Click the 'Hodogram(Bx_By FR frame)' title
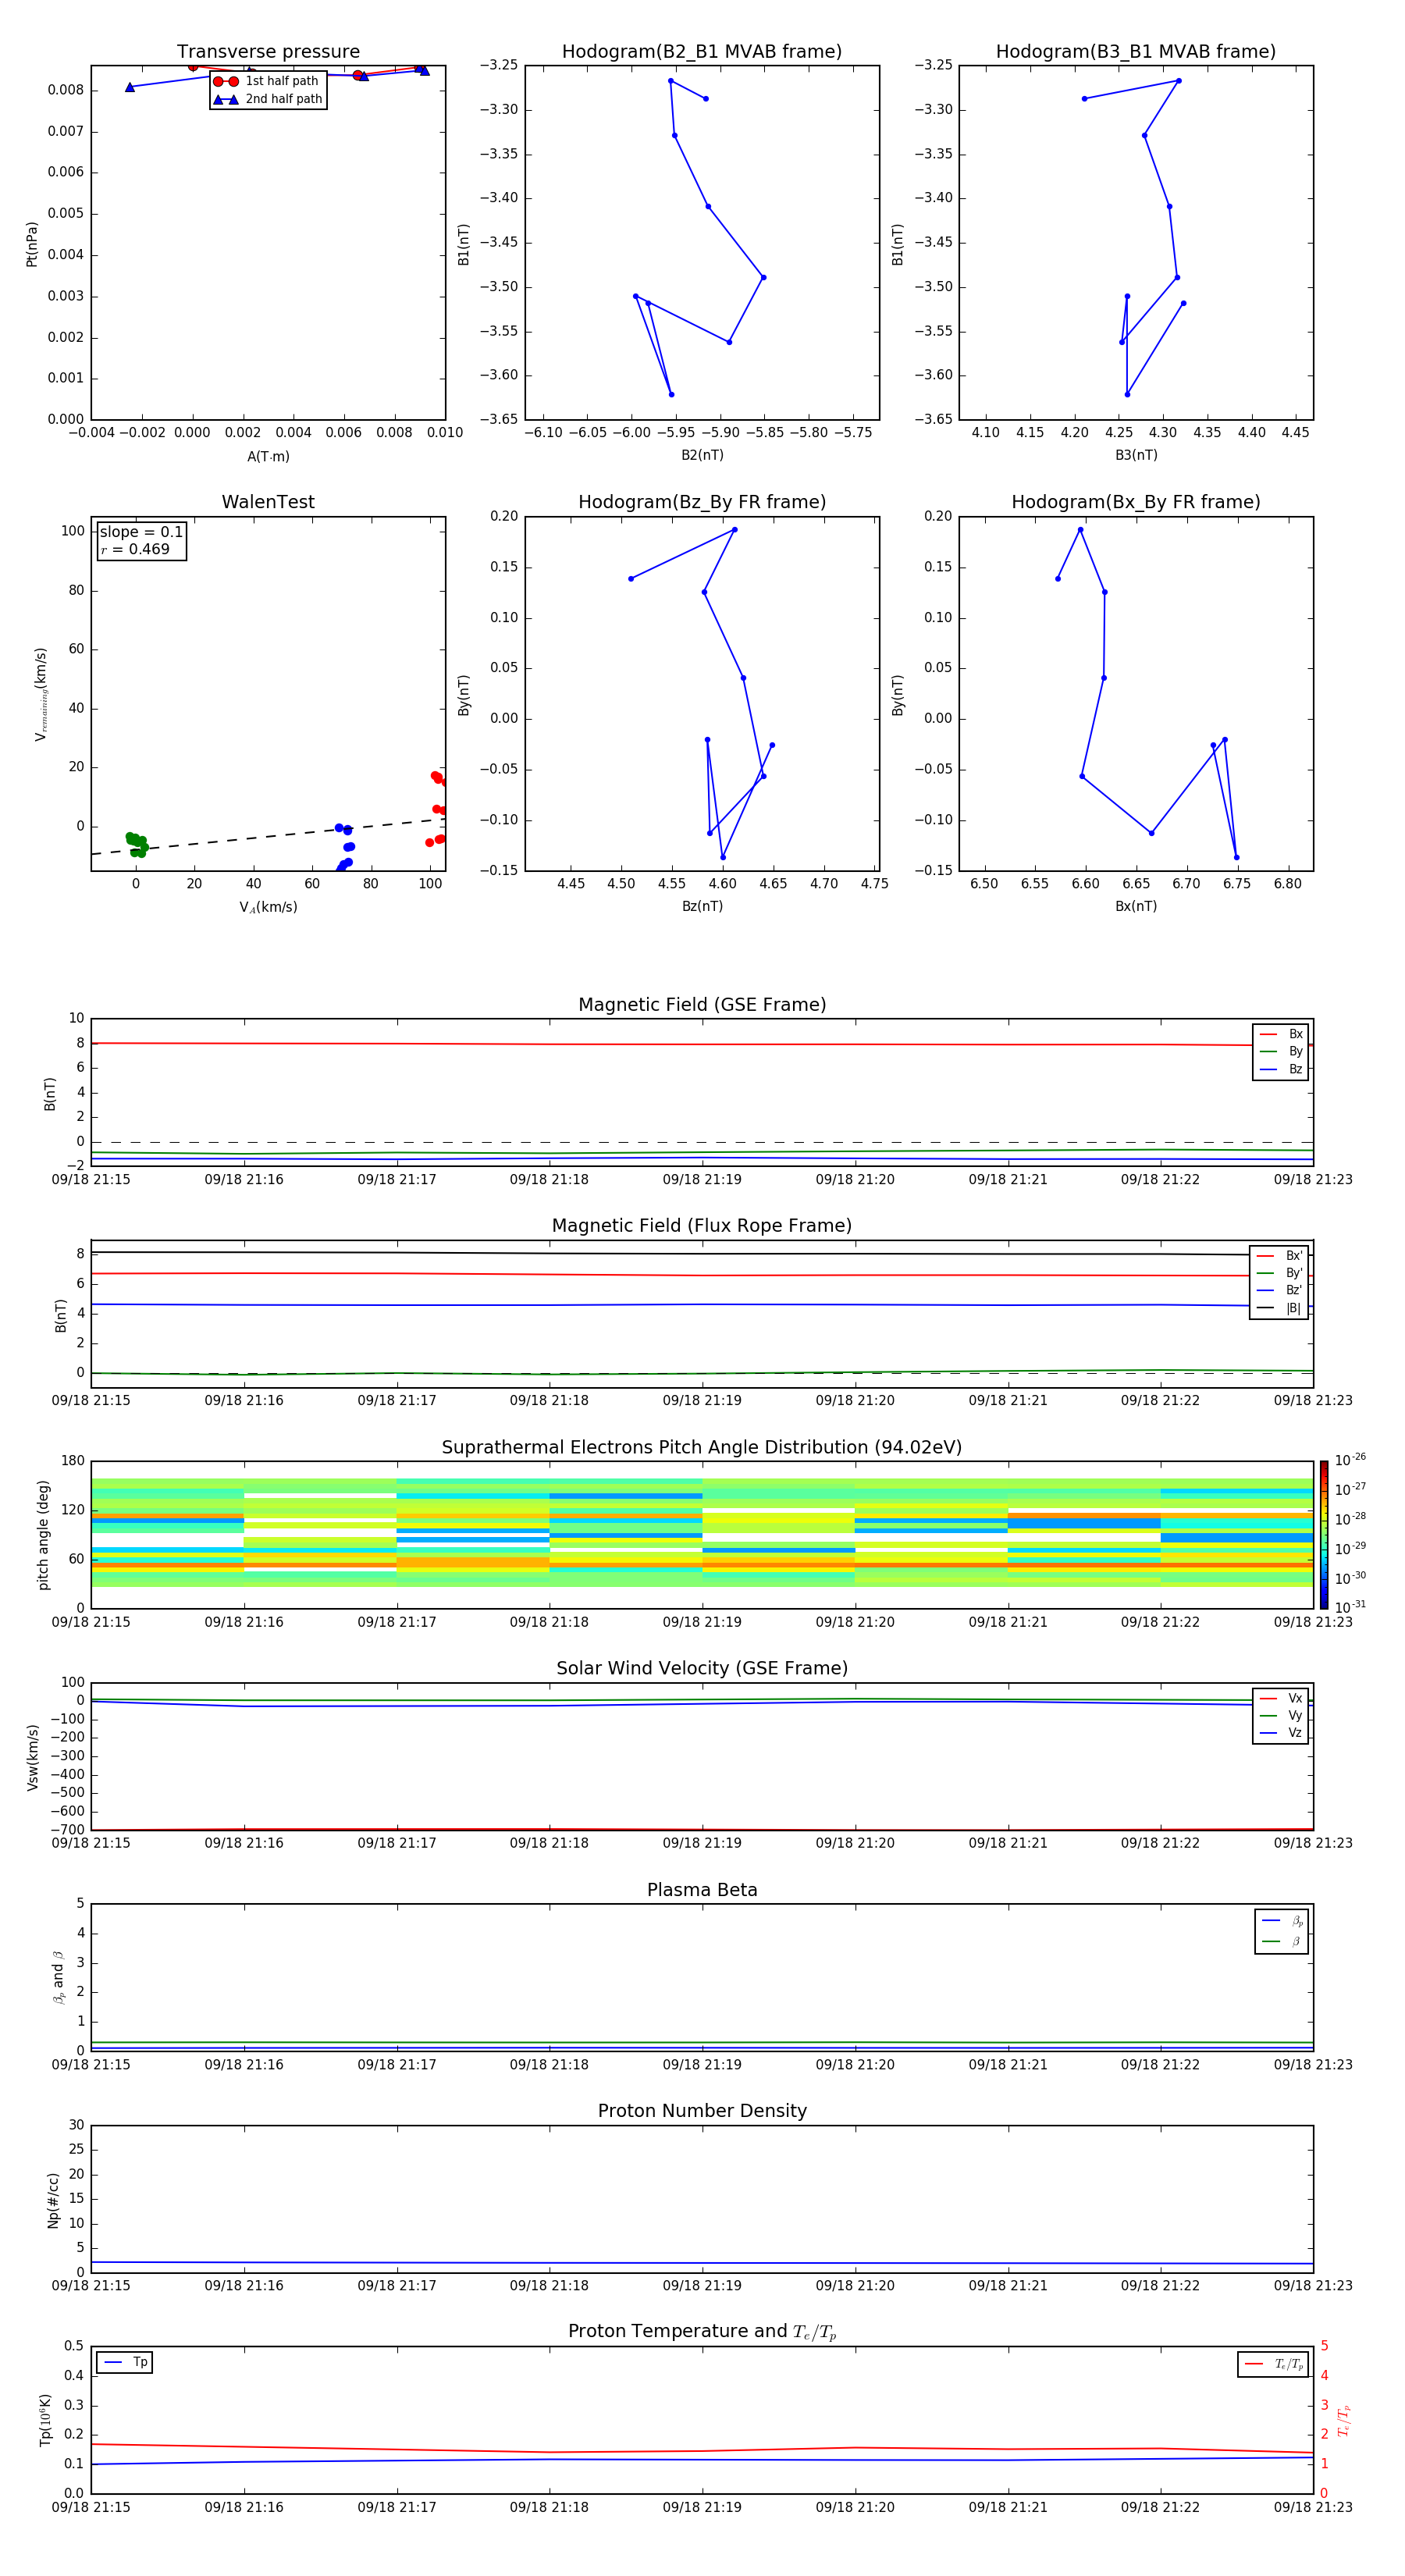The image size is (1405, 2576). click(1136, 502)
